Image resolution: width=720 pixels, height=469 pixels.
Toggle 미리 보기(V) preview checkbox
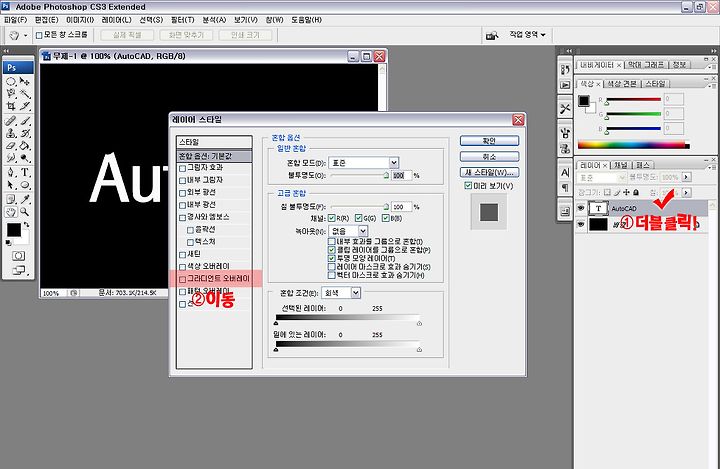468,186
